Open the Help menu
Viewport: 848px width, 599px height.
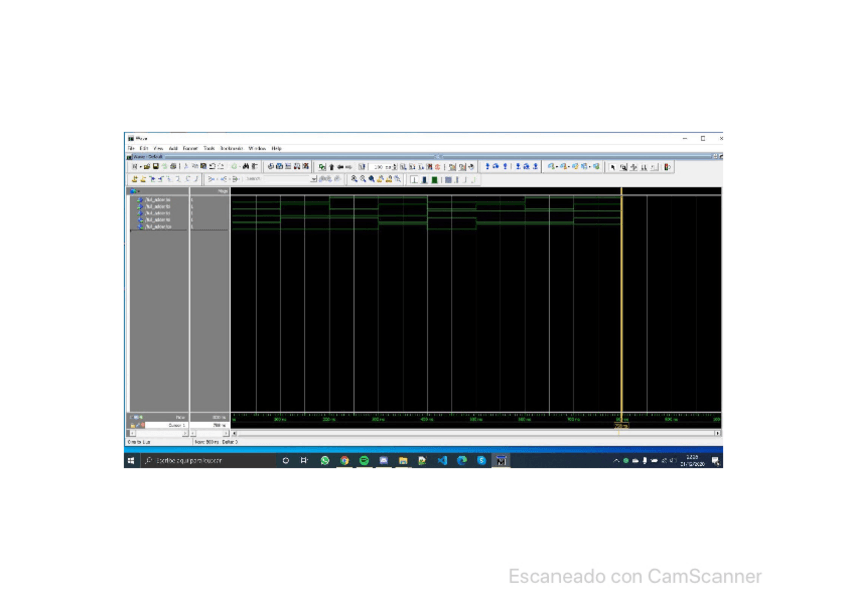[277, 148]
